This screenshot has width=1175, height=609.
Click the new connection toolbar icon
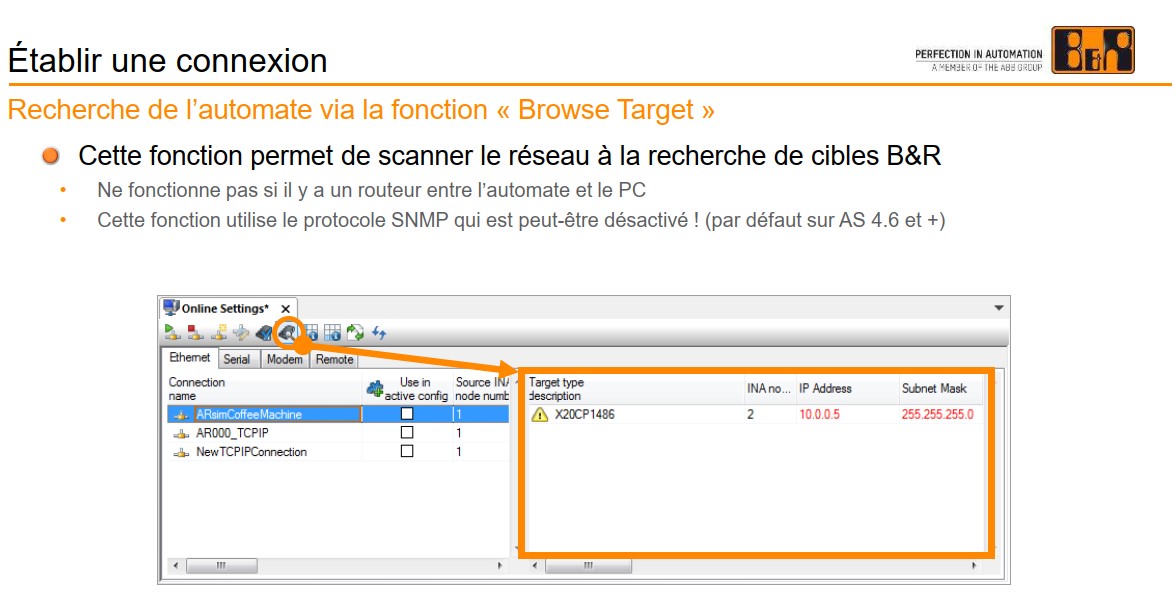[219, 332]
